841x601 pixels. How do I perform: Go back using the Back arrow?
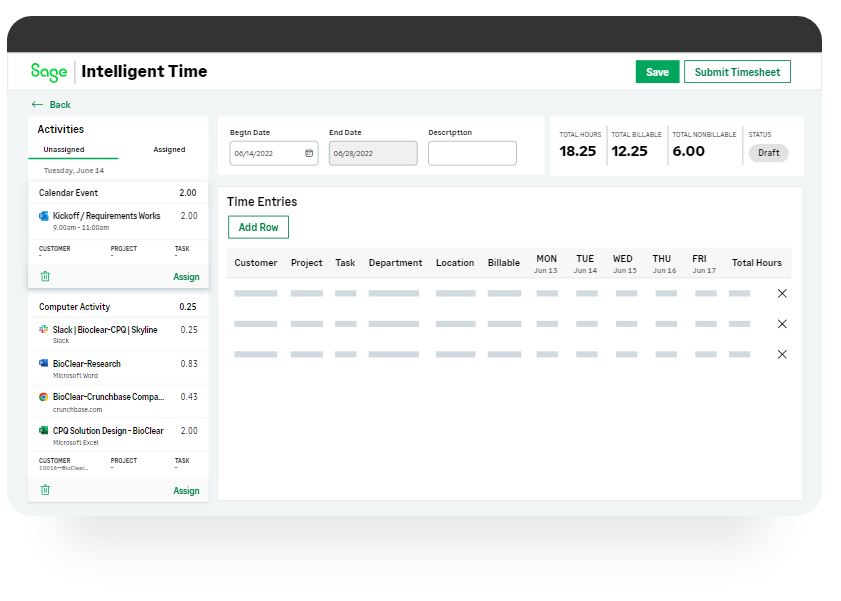click(x=51, y=105)
